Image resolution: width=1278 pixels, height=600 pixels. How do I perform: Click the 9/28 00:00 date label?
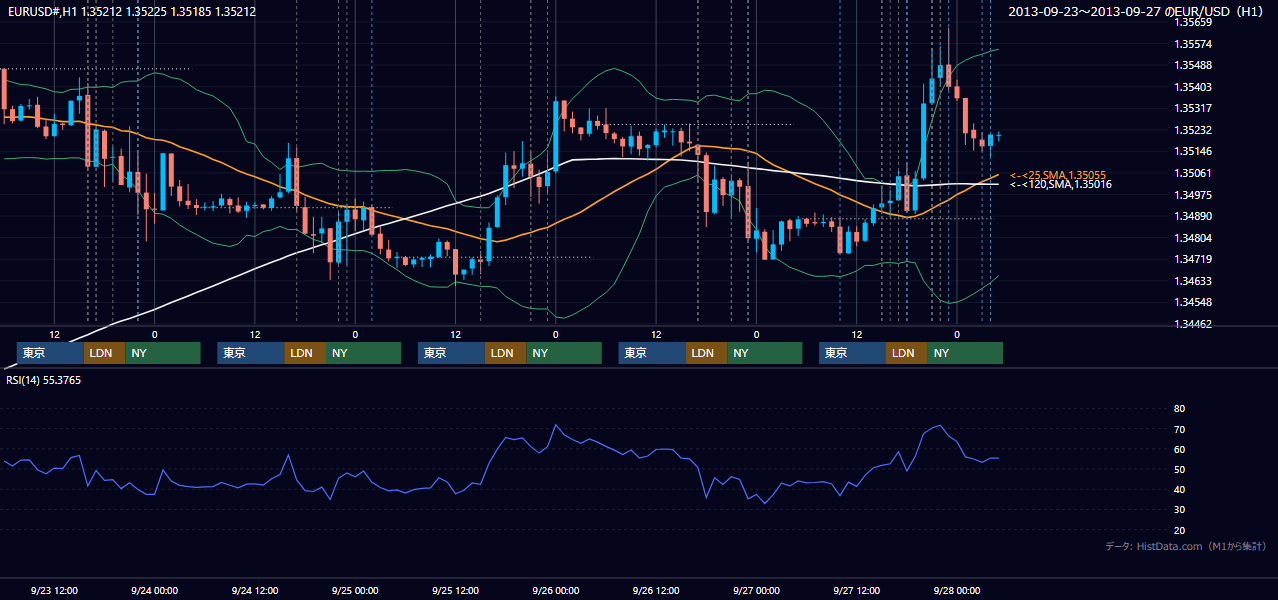click(956, 590)
